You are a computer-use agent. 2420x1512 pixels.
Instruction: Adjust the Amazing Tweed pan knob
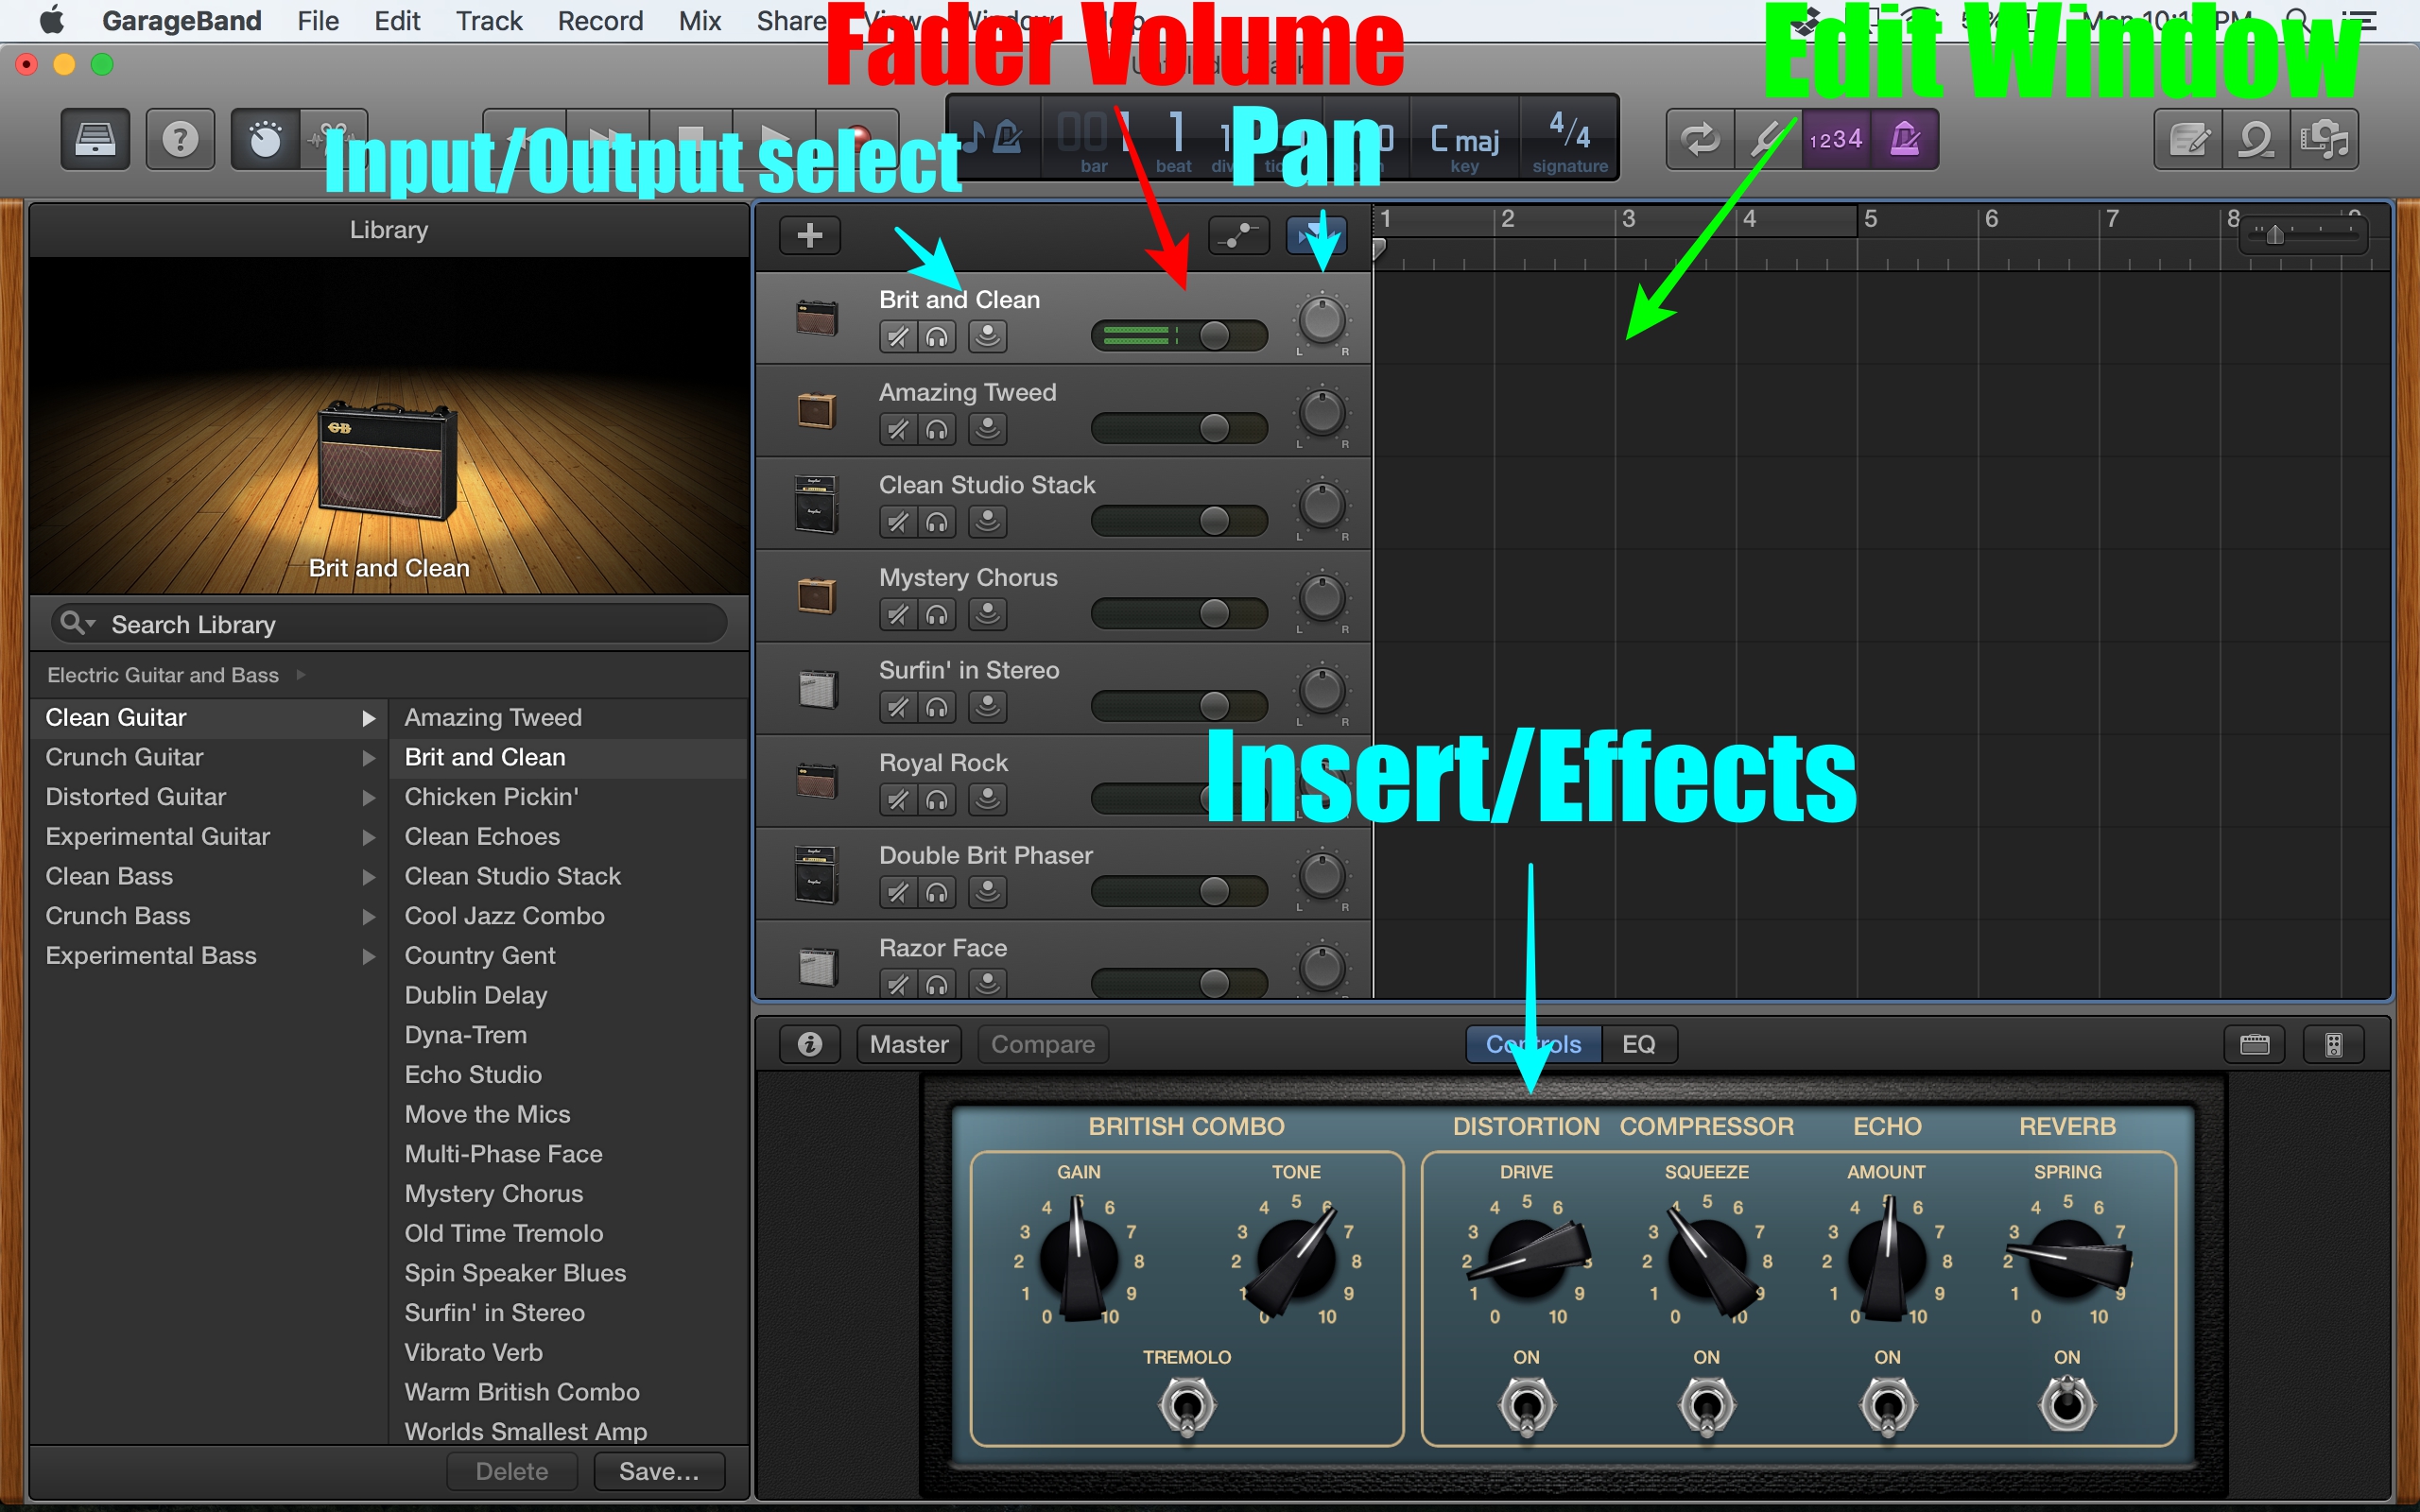click(x=1322, y=413)
